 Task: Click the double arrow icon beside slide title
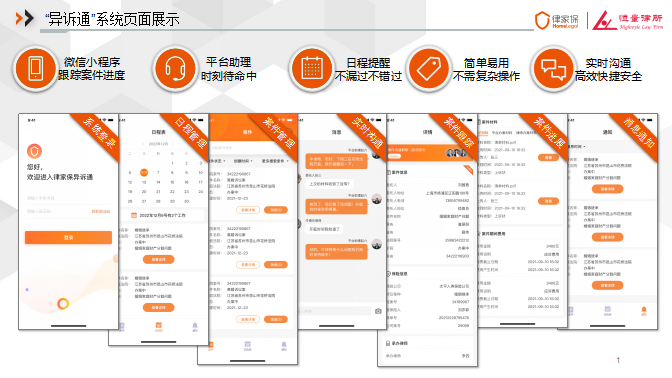tap(24, 18)
